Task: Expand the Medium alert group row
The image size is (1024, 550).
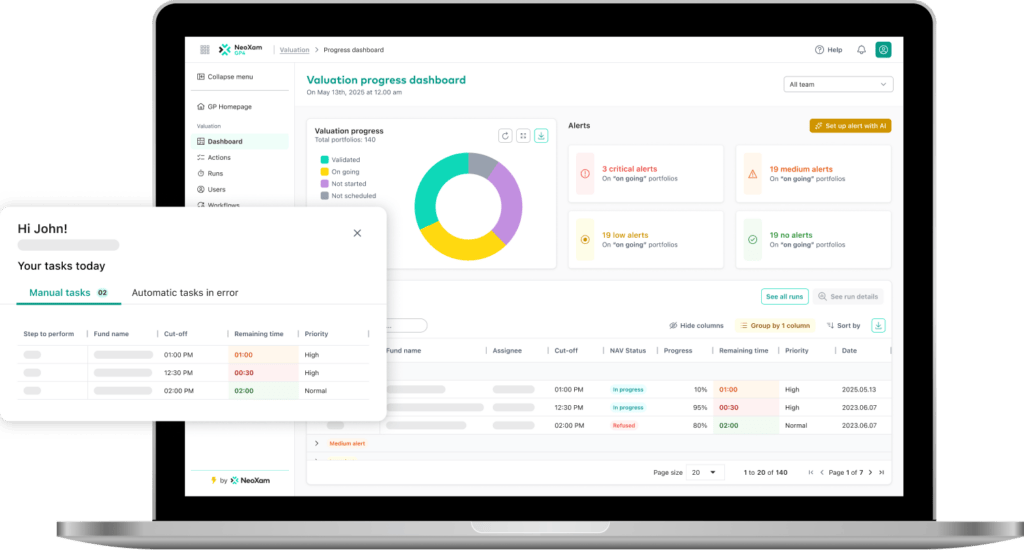Action: pyautogui.click(x=317, y=443)
